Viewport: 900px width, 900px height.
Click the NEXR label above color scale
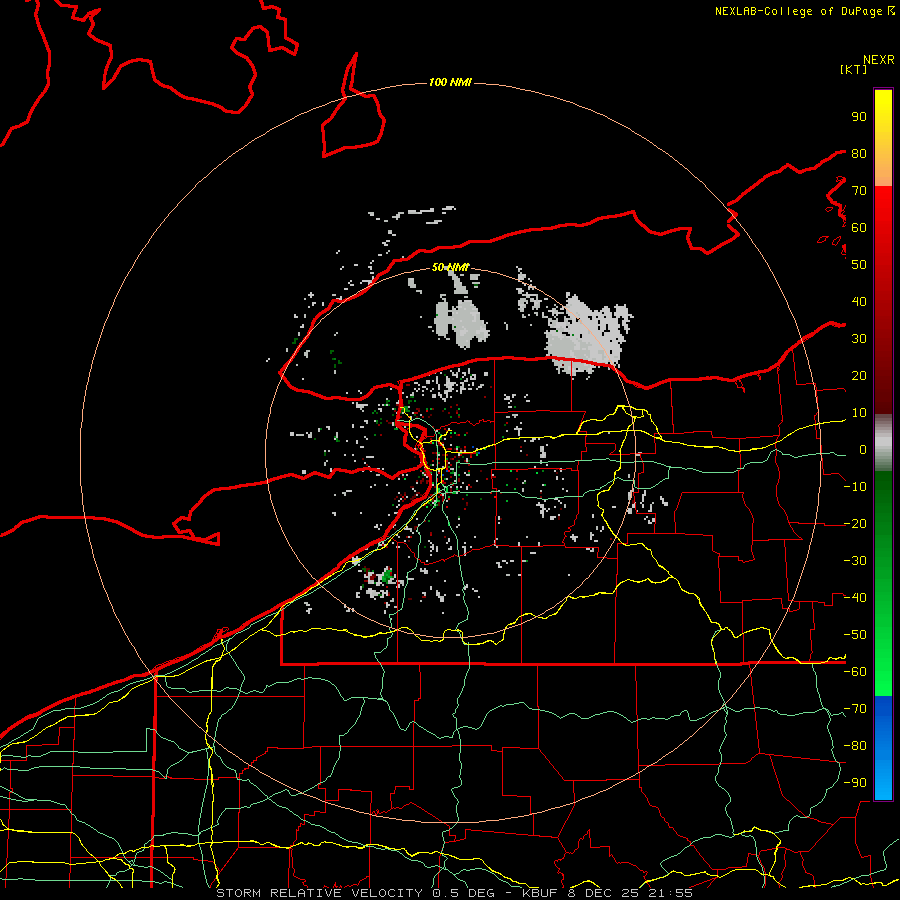878,60
